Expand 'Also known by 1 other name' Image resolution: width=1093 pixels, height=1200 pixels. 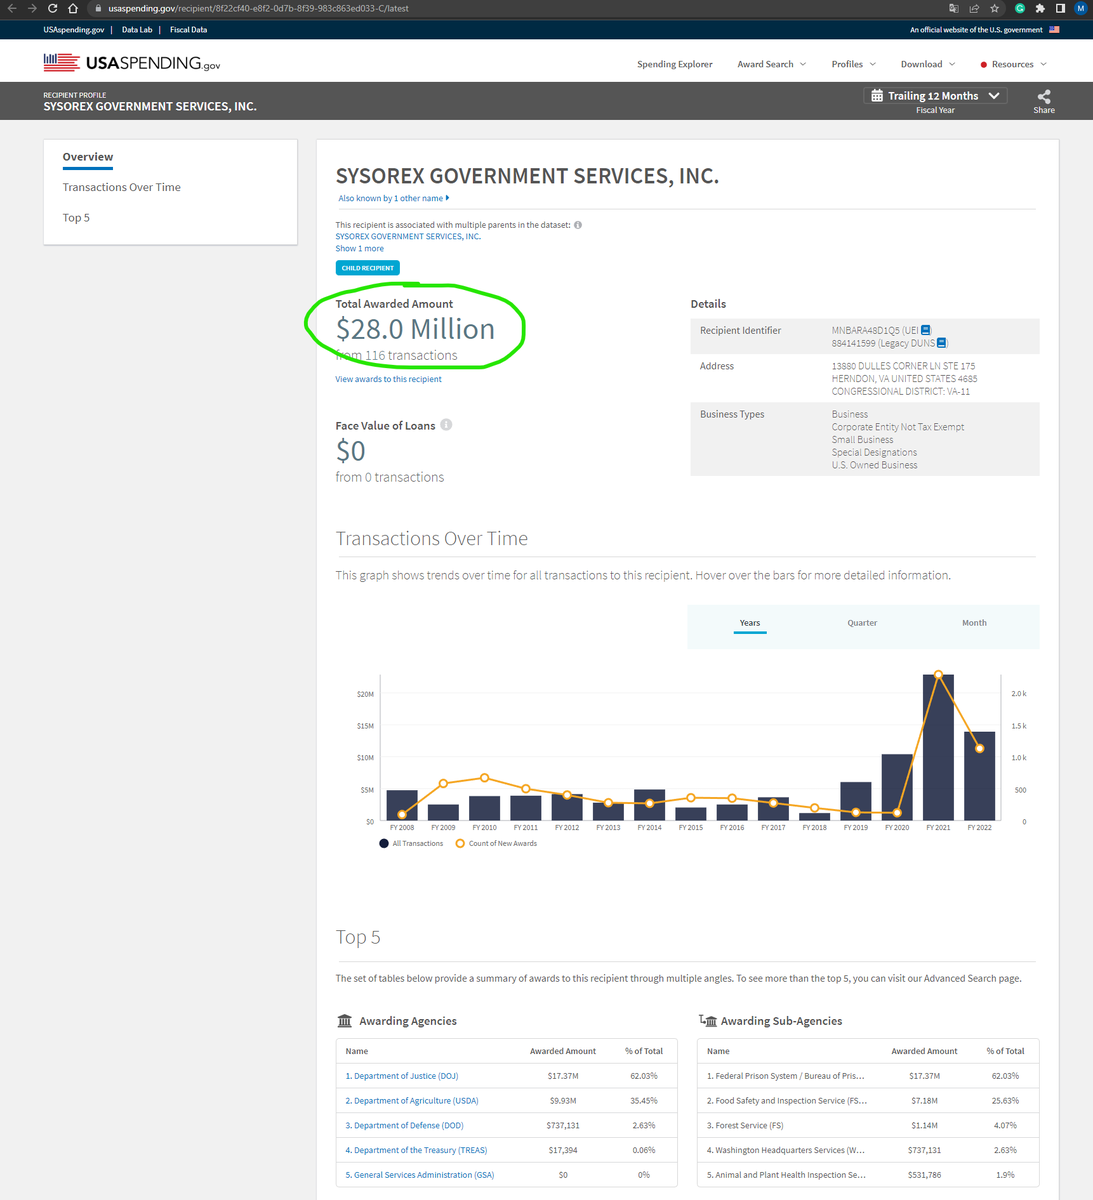tap(393, 198)
